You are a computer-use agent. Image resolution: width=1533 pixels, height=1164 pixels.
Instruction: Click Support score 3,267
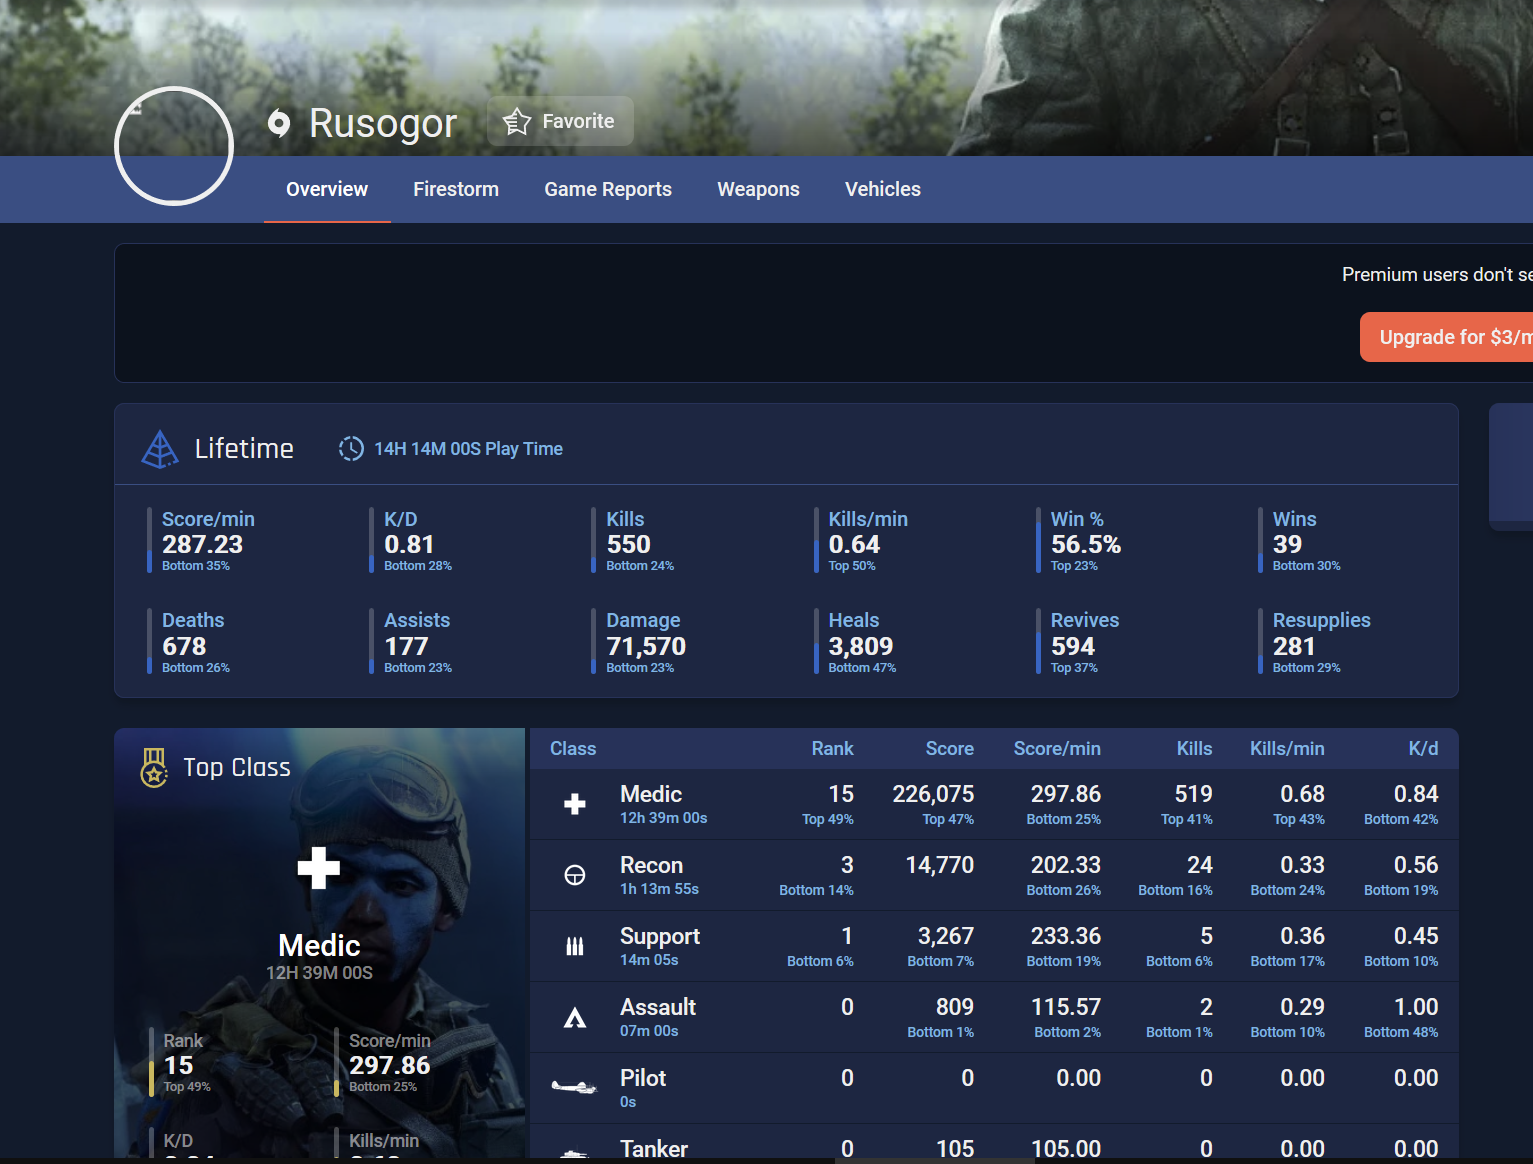(x=946, y=936)
